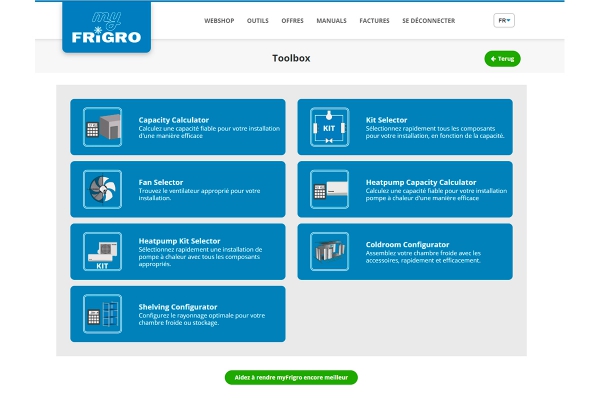
Task: Open the Heatpump Capacity Calculator title
Action: pos(421,182)
